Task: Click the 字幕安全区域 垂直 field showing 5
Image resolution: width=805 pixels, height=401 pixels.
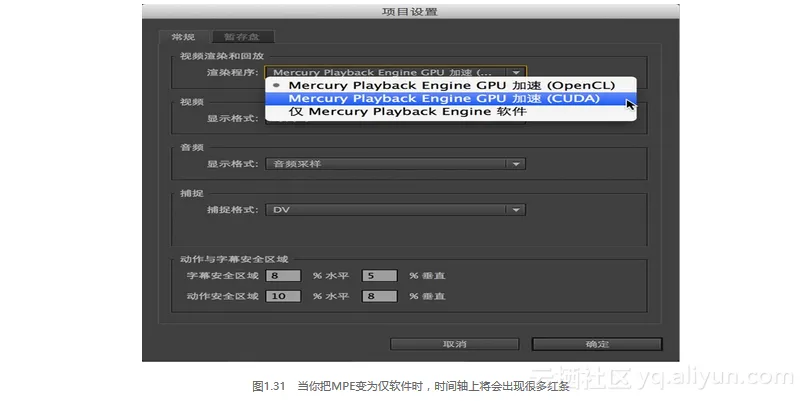Action: pos(379,276)
